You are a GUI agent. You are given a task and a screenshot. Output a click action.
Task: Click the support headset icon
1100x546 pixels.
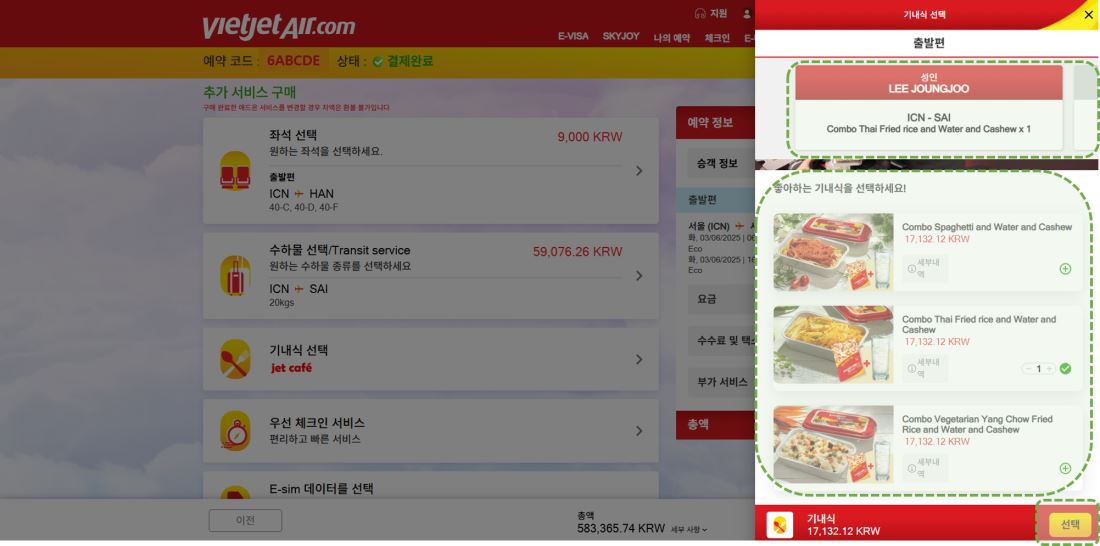coord(699,13)
